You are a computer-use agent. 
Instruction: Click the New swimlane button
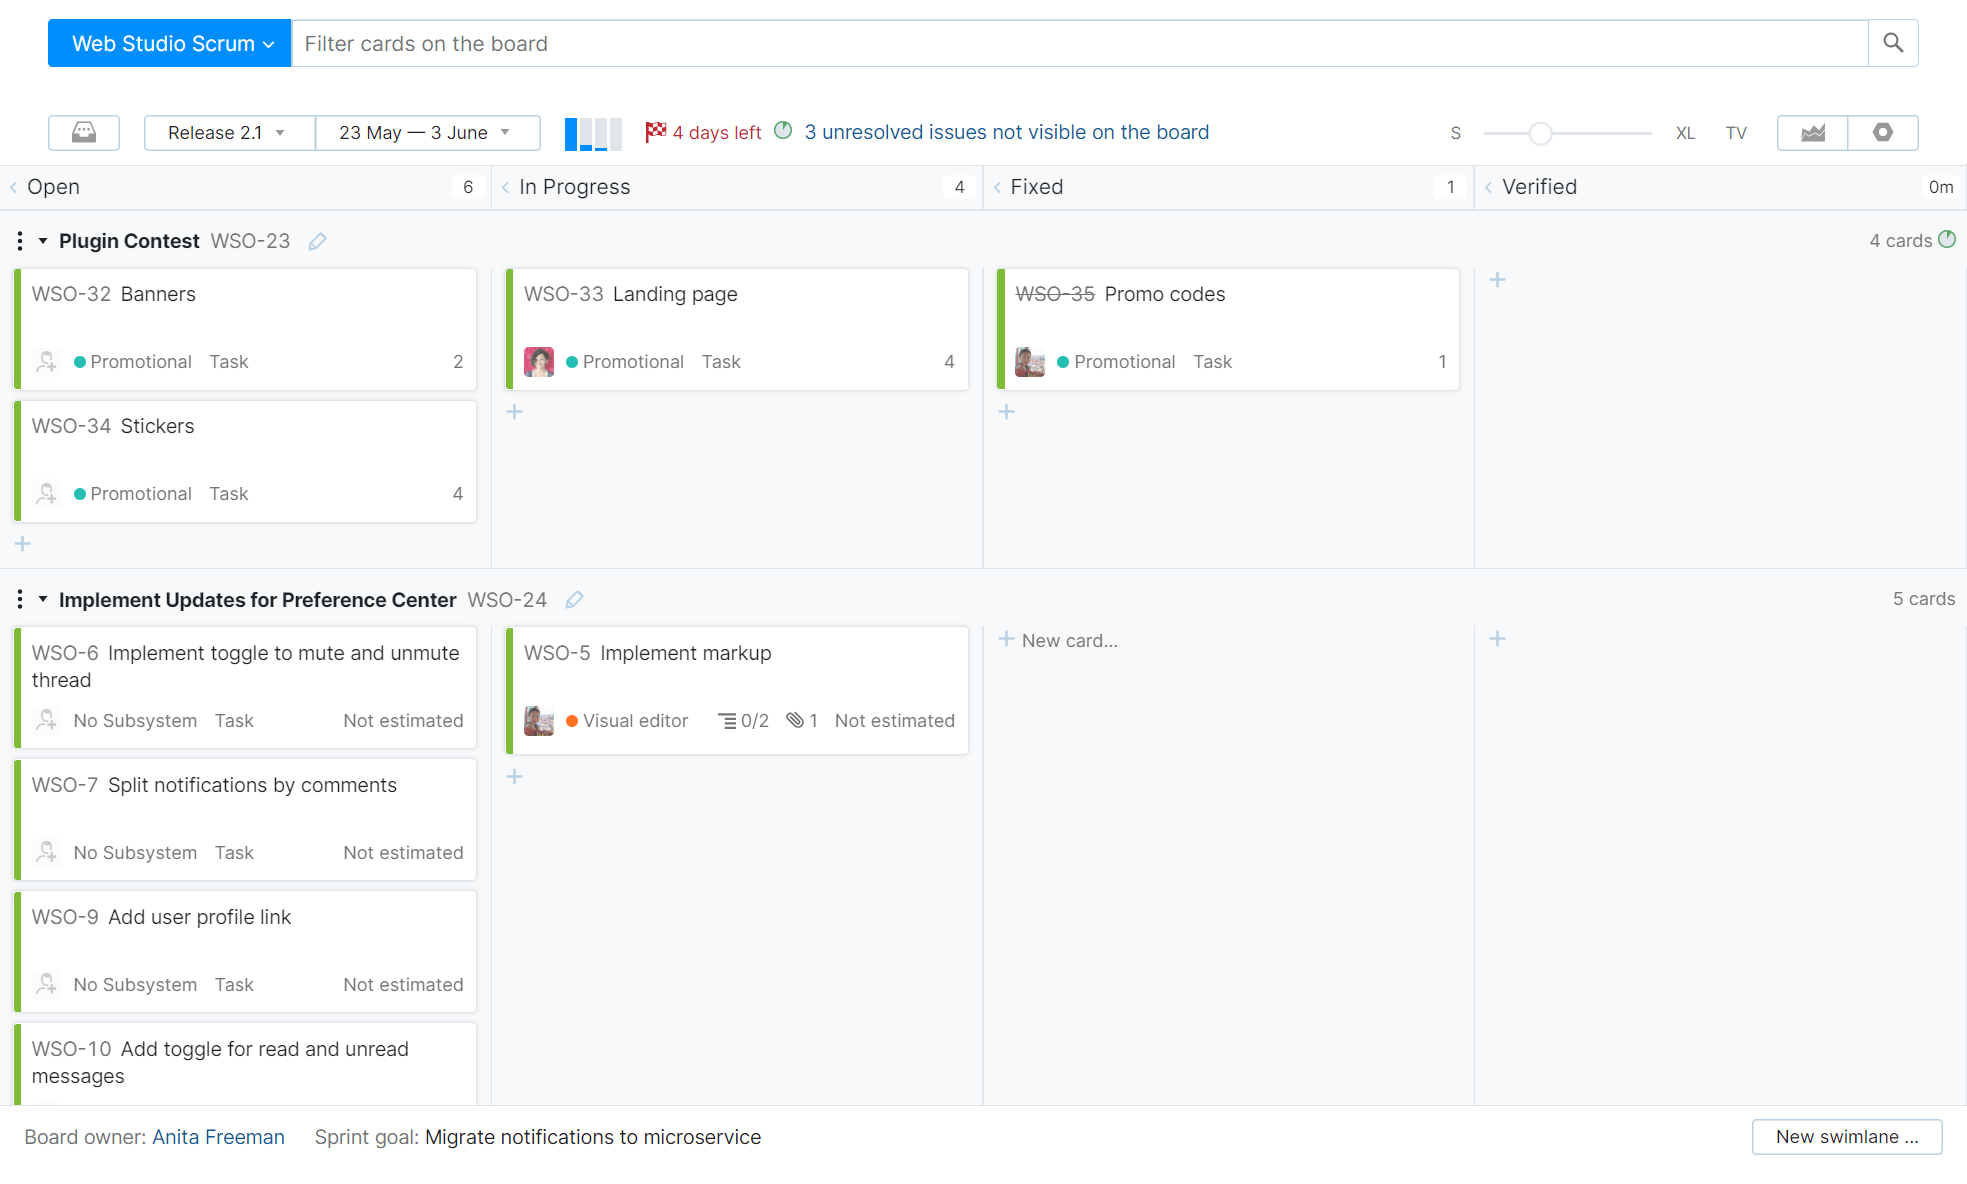tap(1846, 1137)
